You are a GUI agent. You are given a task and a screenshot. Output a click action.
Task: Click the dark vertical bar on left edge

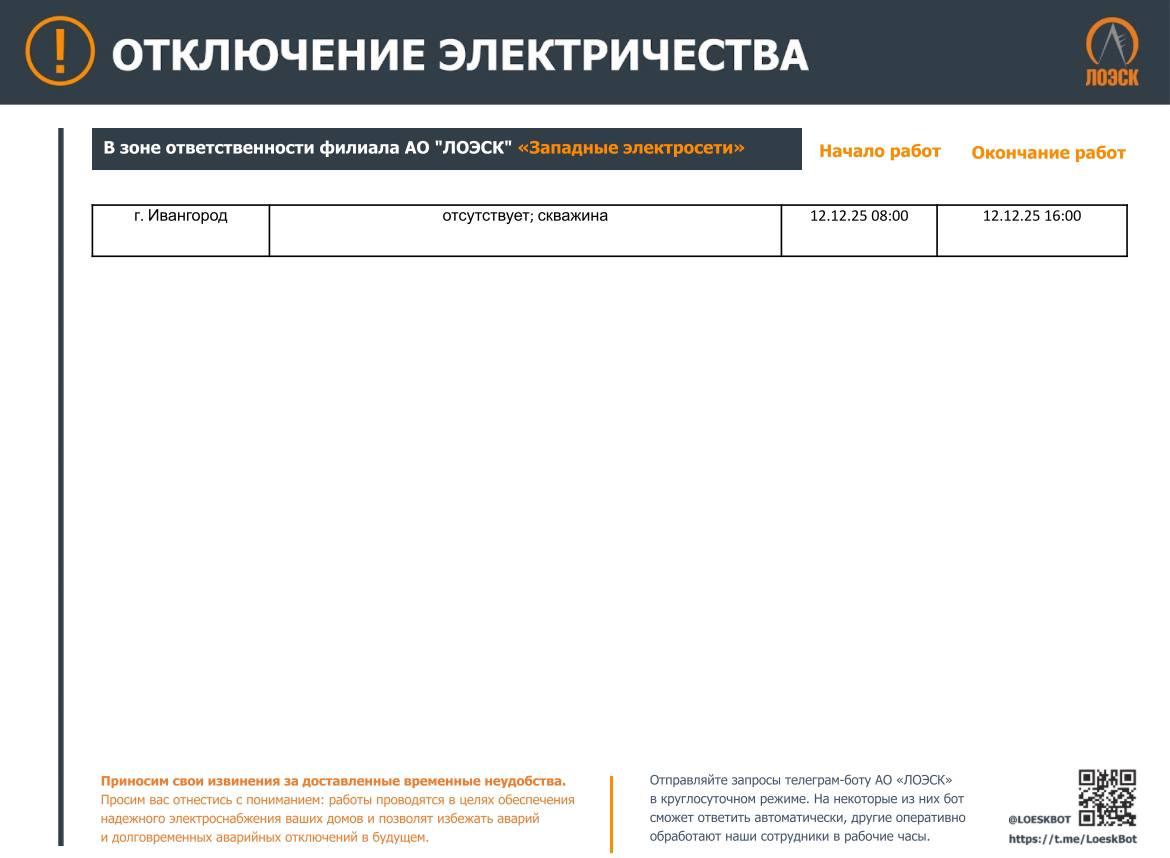tap(60, 480)
